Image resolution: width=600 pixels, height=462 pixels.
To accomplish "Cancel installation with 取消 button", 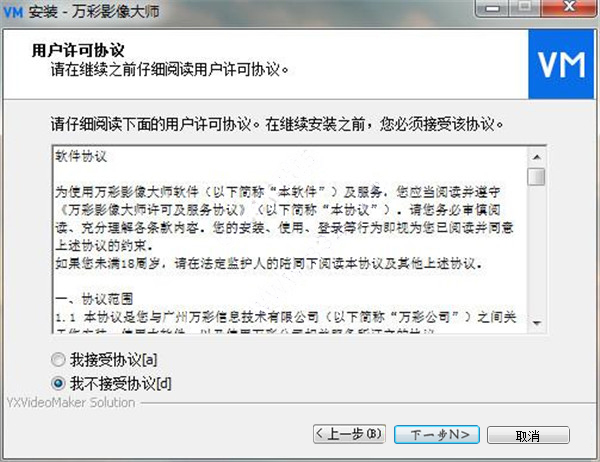I will [x=528, y=435].
